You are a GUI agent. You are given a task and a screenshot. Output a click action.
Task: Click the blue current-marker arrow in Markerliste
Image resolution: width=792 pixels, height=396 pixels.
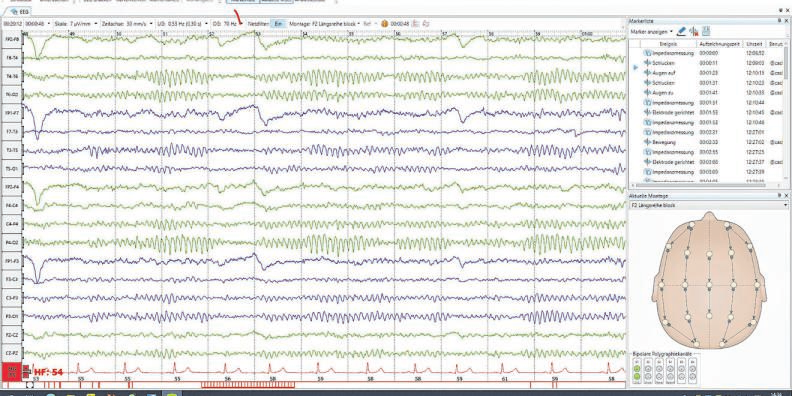pyautogui.click(x=635, y=66)
